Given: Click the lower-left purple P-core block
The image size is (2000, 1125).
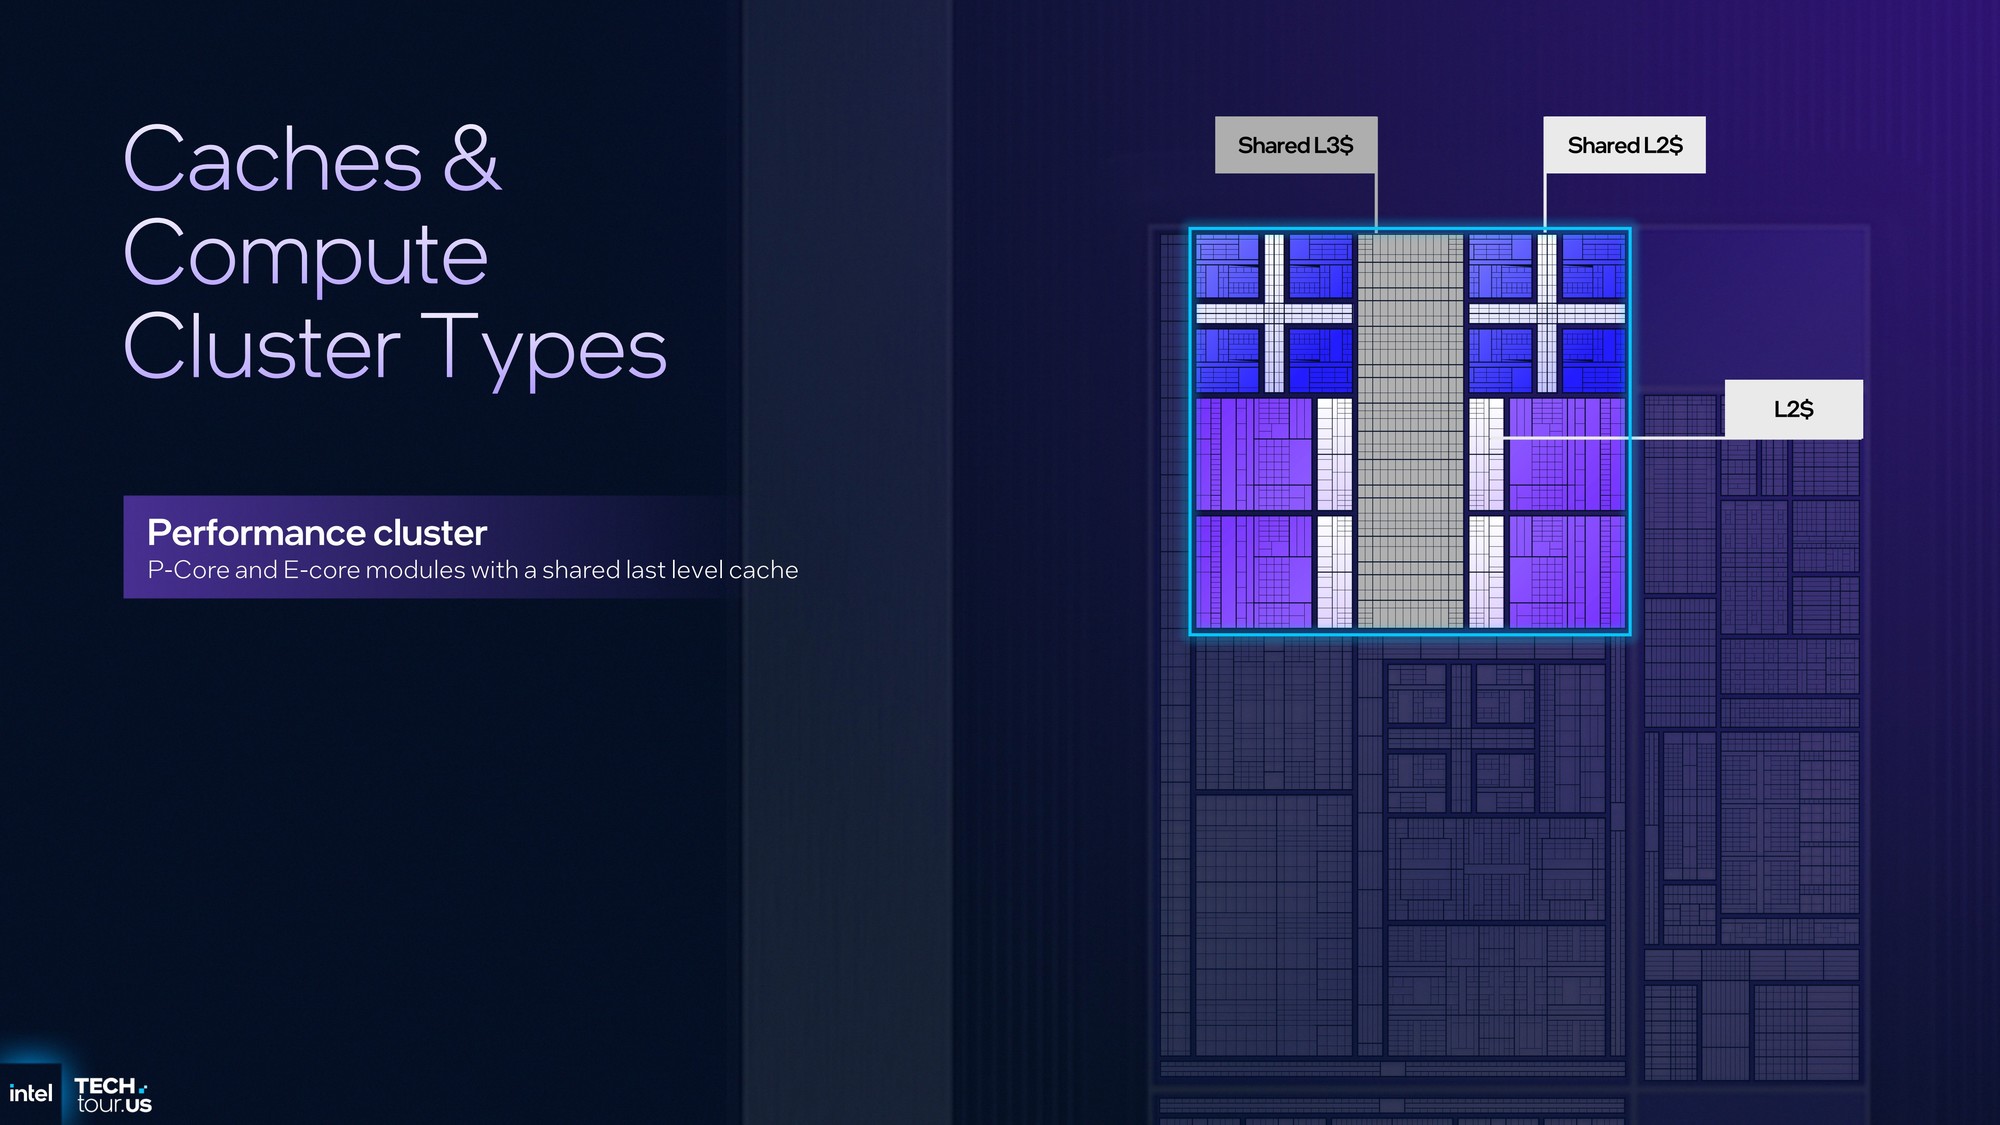Looking at the screenshot, I should pyautogui.click(x=1254, y=571).
